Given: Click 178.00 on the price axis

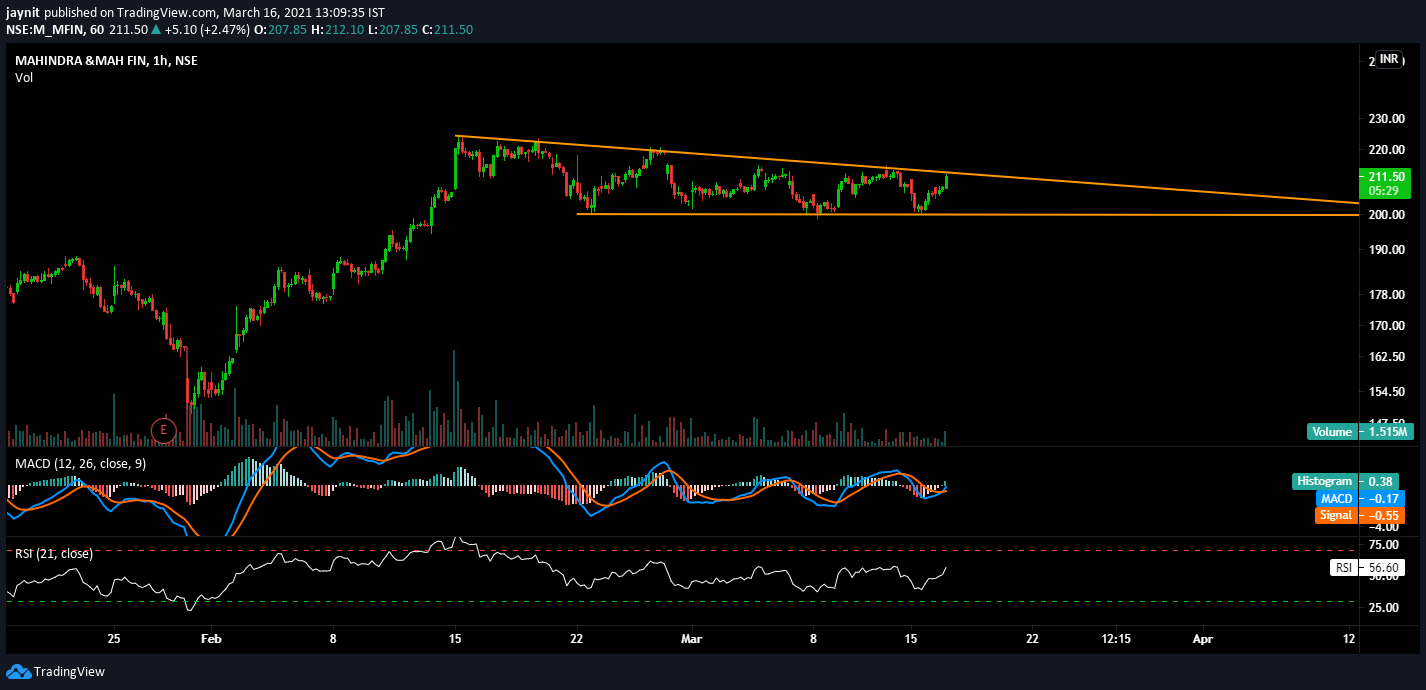Looking at the screenshot, I should pyautogui.click(x=1386, y=295).
